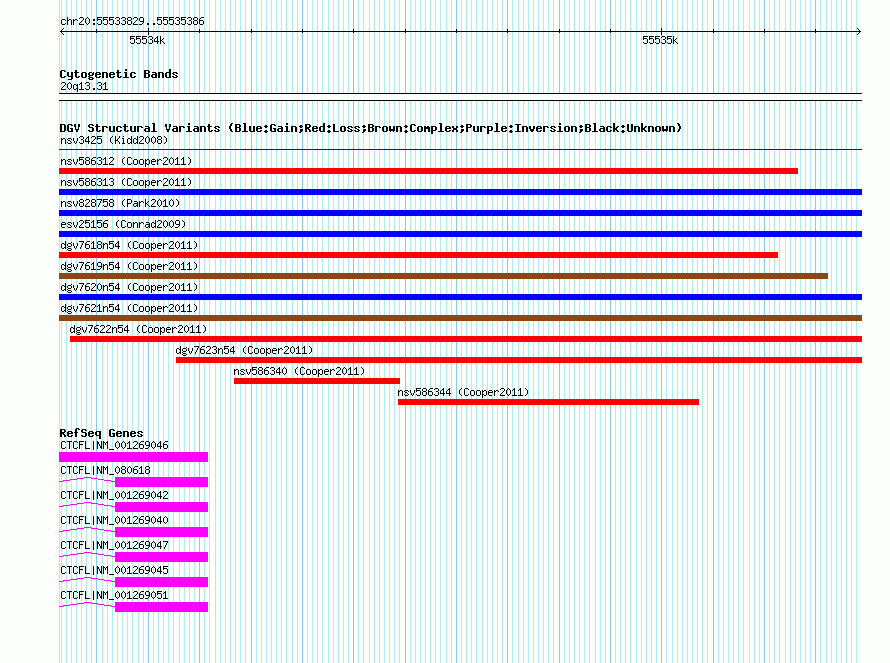The width and height of the screenshot is (890, 663).
Task: Select the CTCFL|NM_080618 magenta exon bar
Action: [161, 482]
